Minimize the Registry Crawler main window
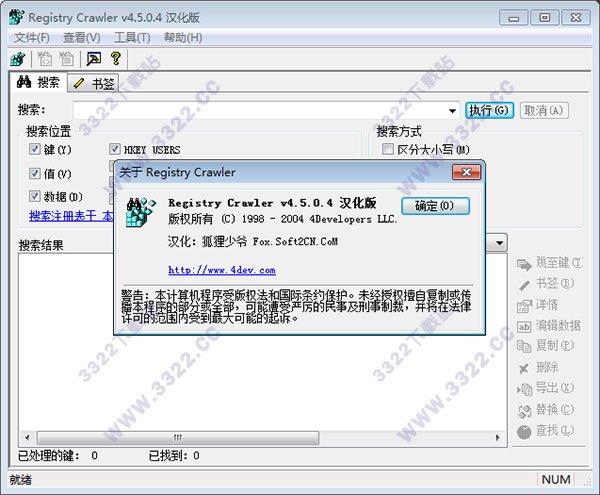 (x=514, y=18)
